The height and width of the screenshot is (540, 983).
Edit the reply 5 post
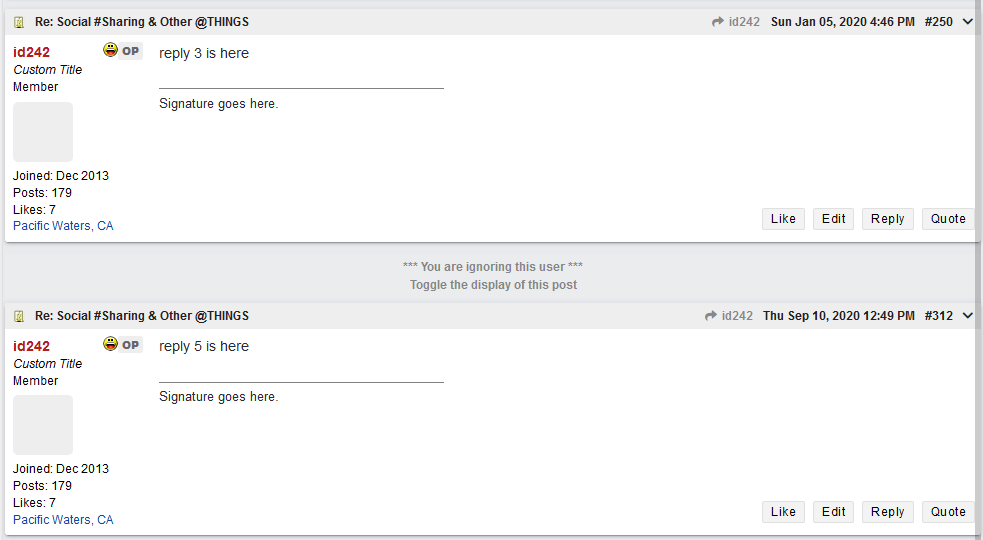[x=833, y=512]
